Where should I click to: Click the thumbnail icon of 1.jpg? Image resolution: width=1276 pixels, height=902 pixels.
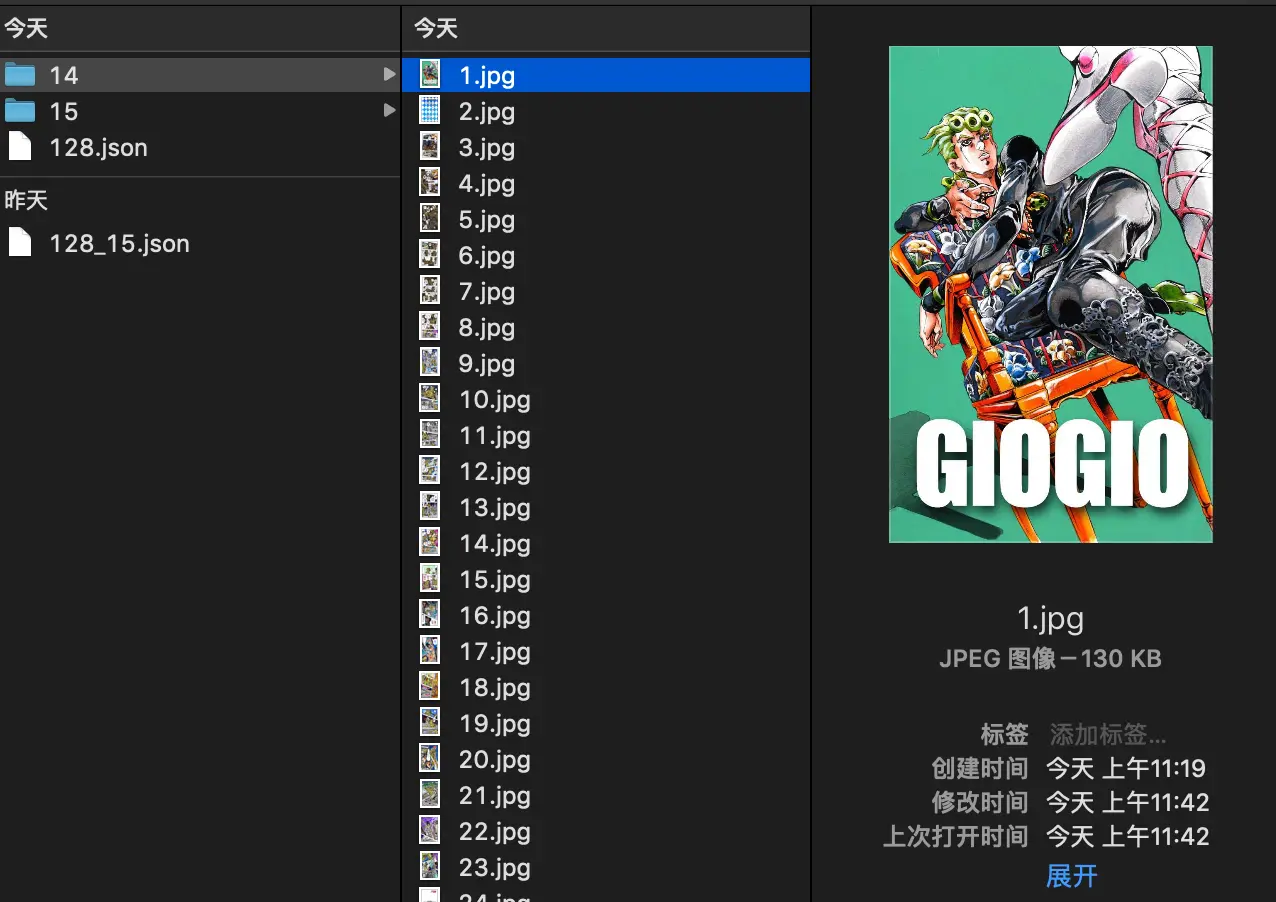[429, 74]
